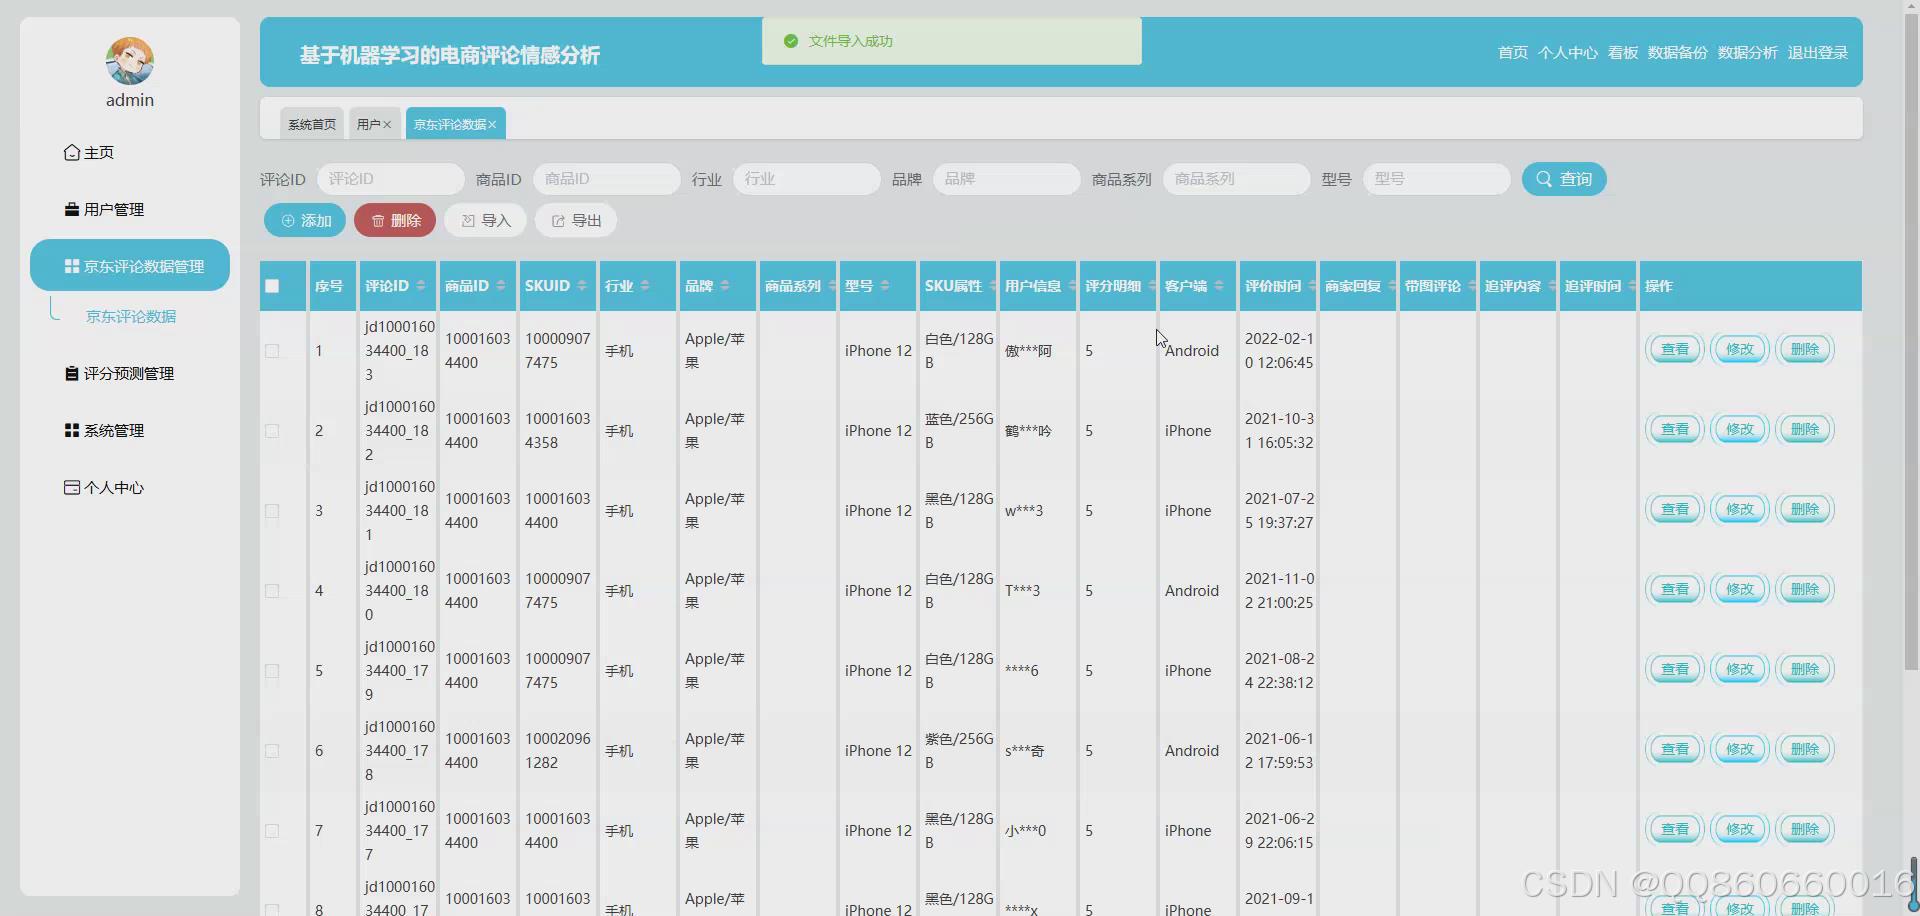
Task: Open 数据分析 from header
Action: tap(1748, 52)
